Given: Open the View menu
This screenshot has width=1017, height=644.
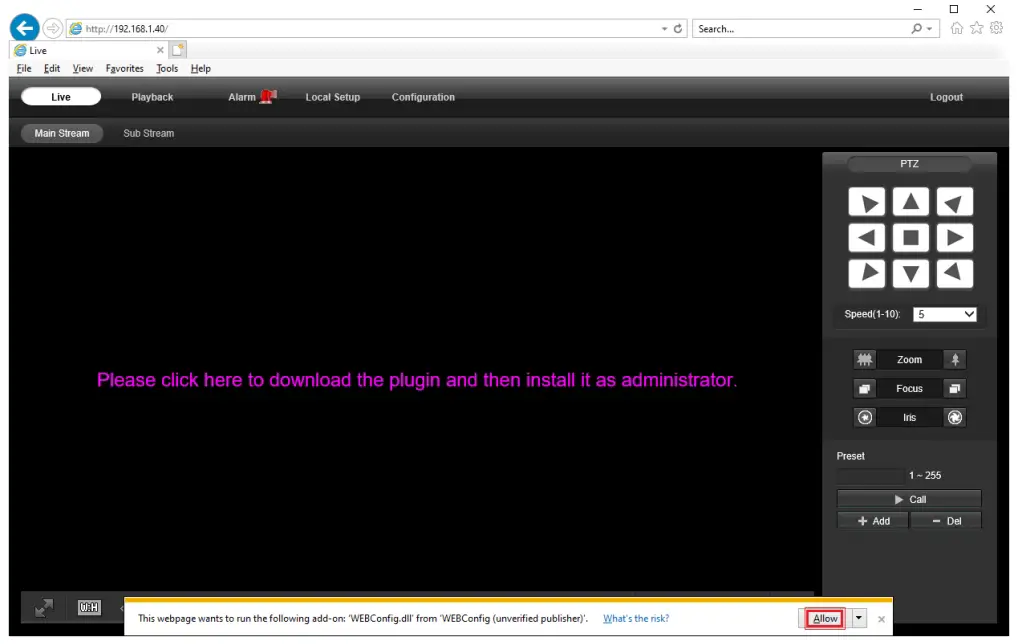Looking at the screenshot, I should (x=82, y=68).
